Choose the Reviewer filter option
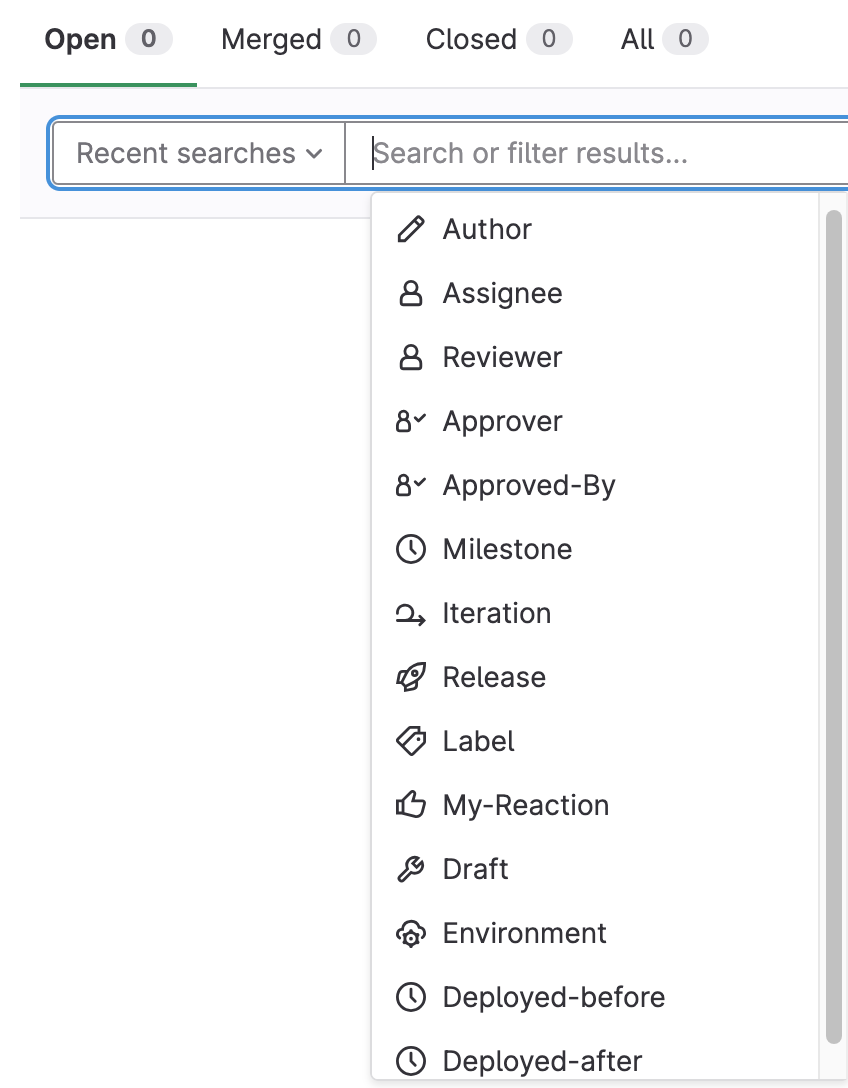This screenshot has width=848, height=1088. 502,358
